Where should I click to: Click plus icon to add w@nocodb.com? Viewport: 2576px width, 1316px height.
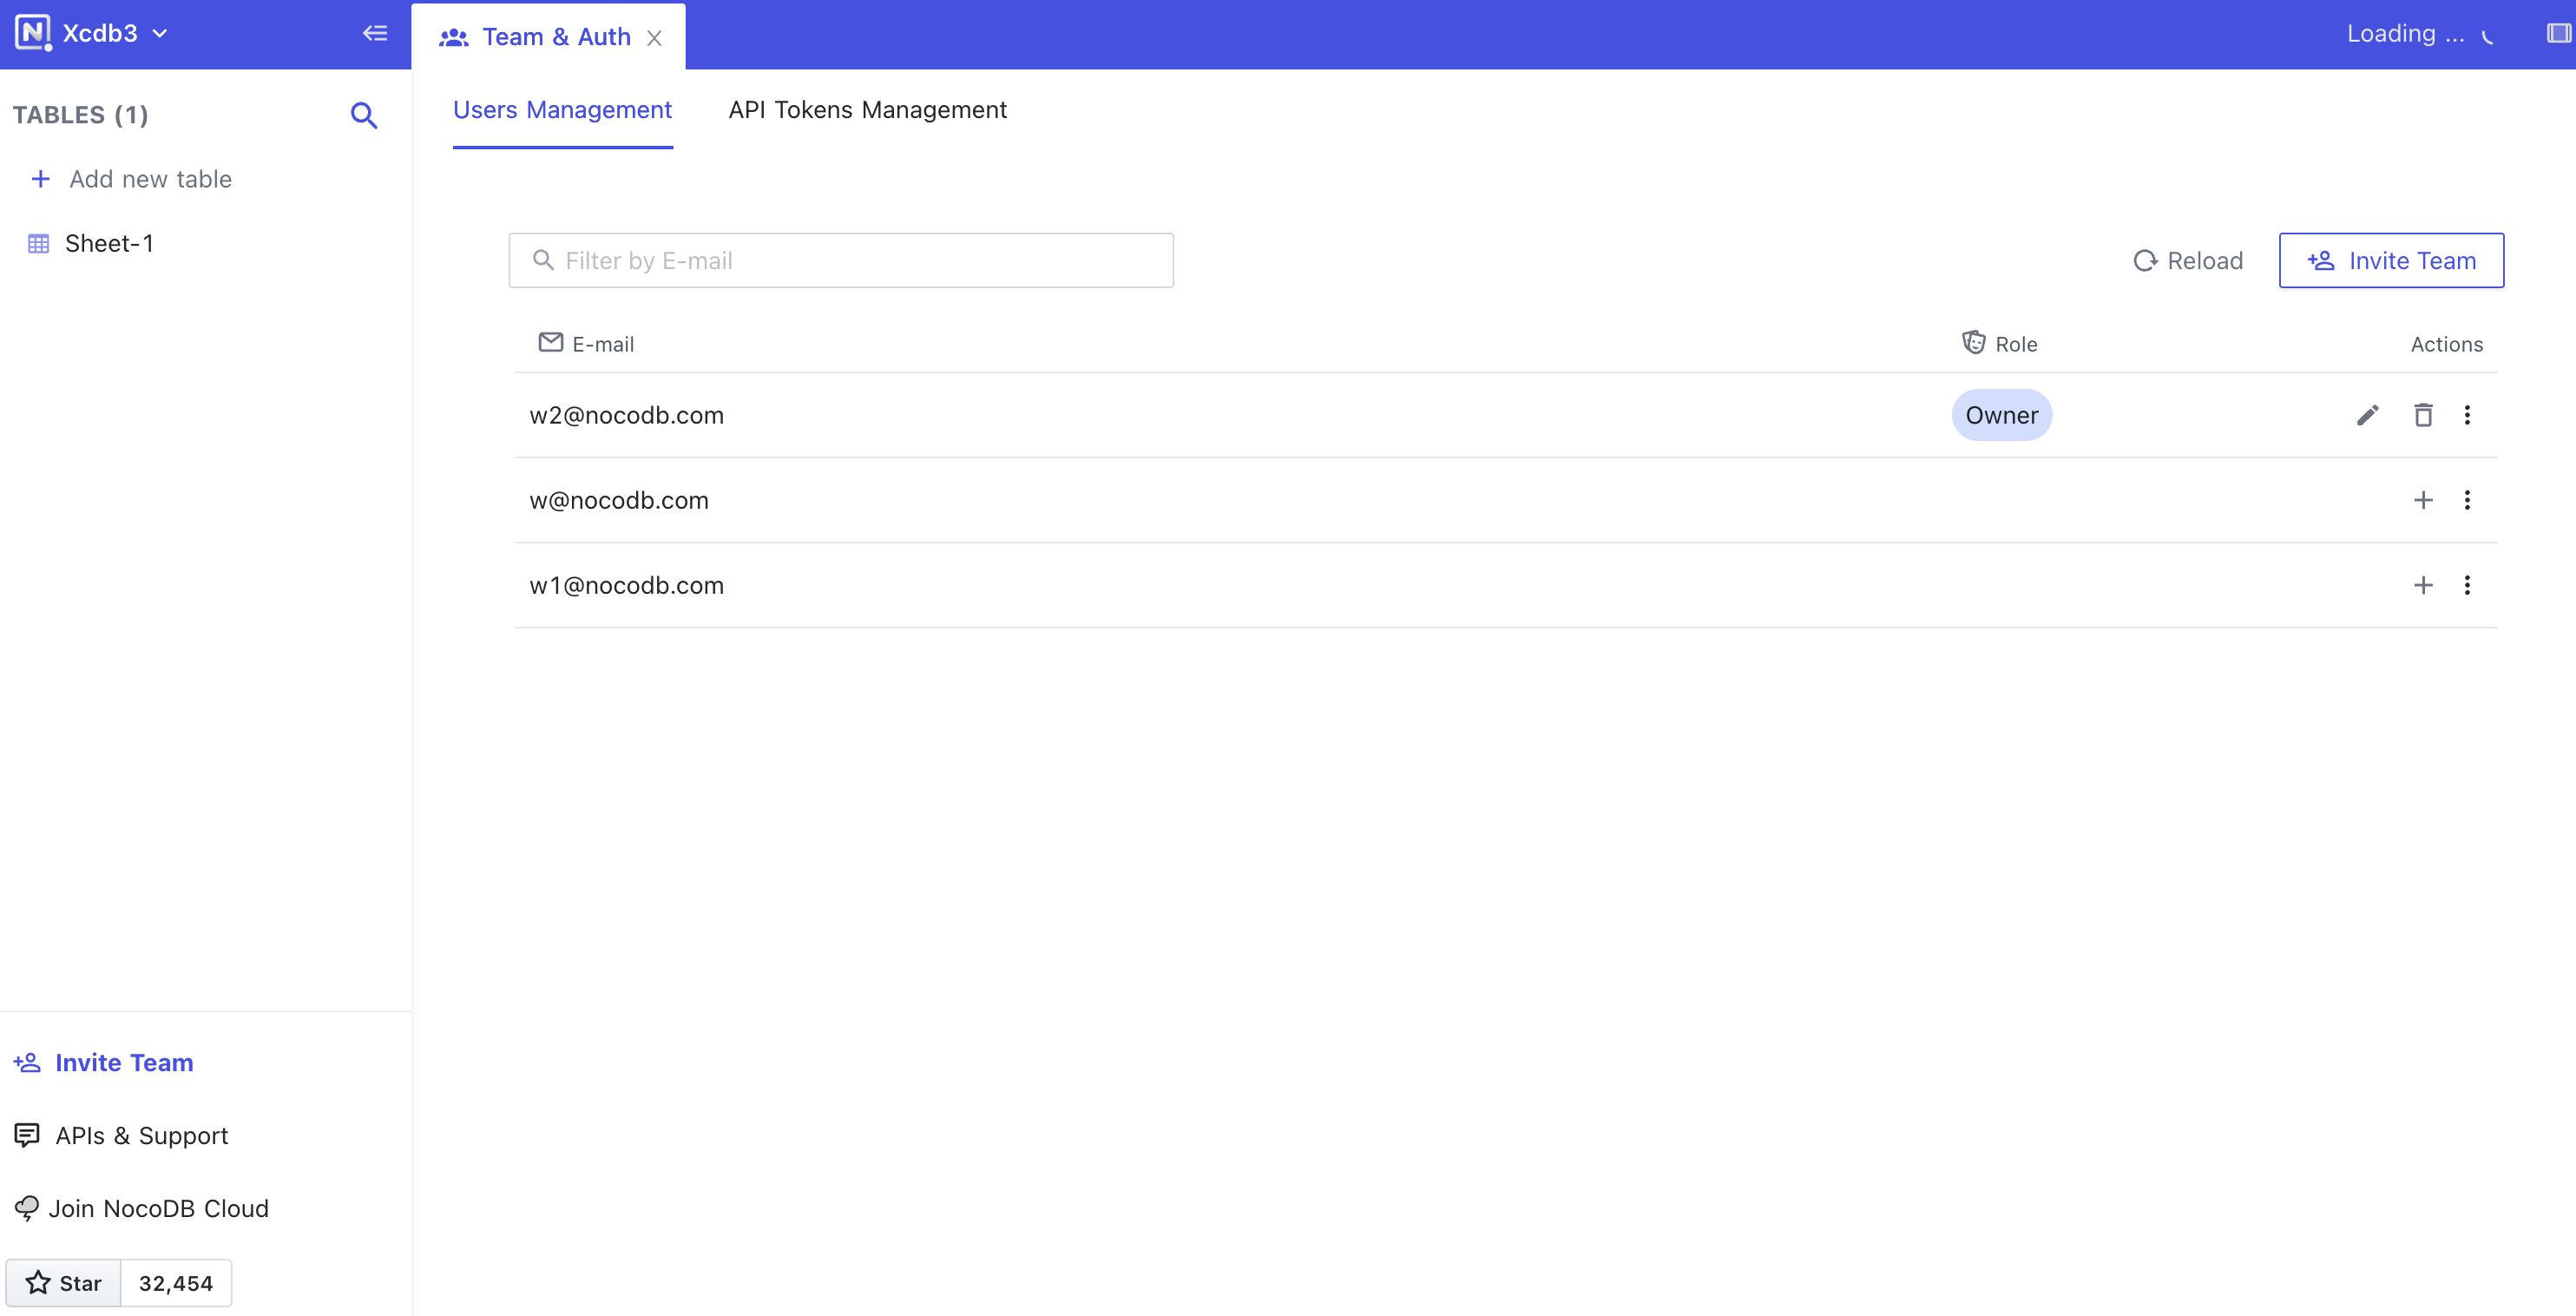(2422, 500)
